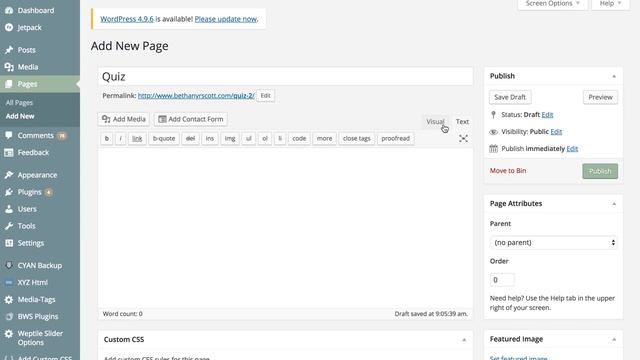This screenshot has height=360, width=640.
Task: Click the Settings sliders icon
Action: (x=9, y=243)
